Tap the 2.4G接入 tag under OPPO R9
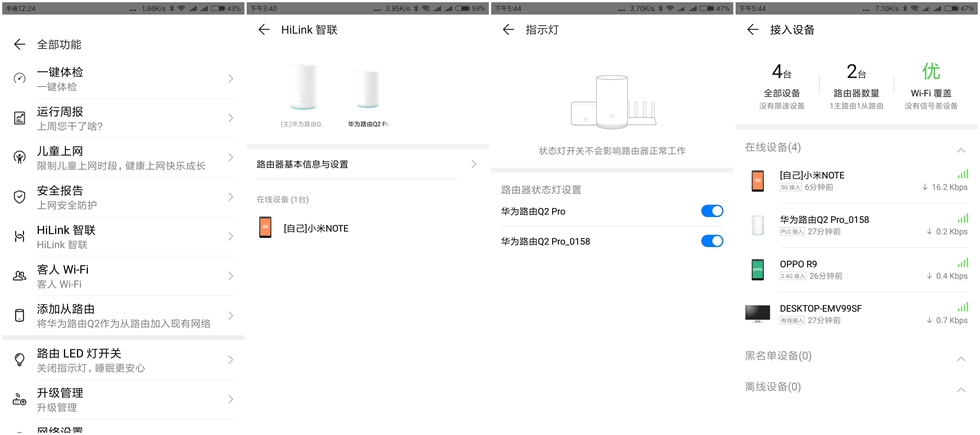 pyautogui.click(x=792, y=276)
